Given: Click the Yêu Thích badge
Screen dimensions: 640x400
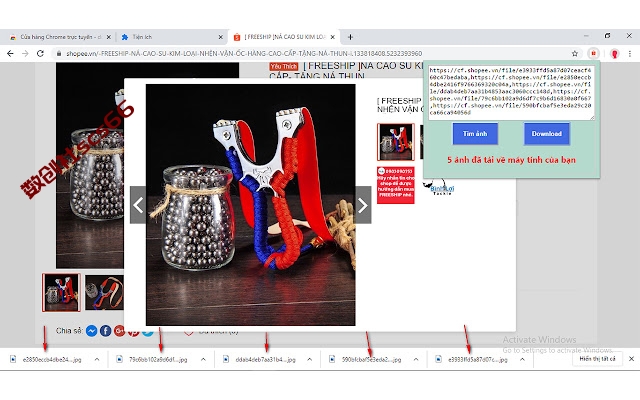Looking at the screenshot, I should (284, 66).
